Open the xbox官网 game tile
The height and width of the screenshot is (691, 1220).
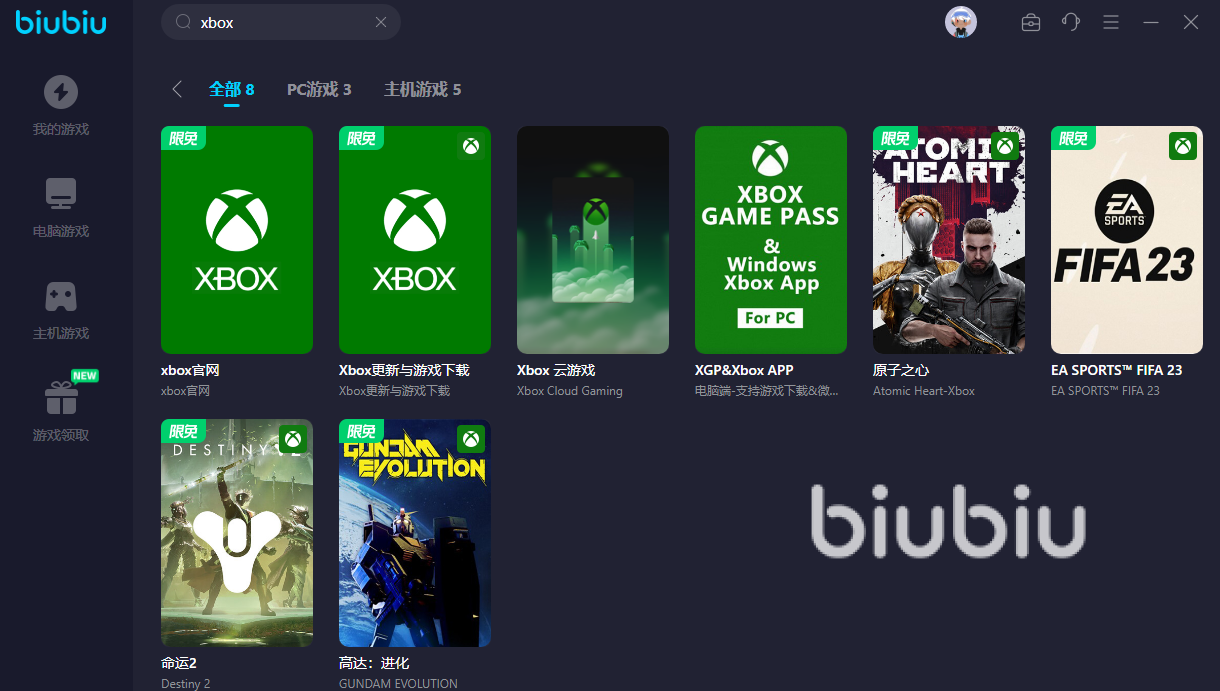pyautogui.click(x=237, y=240)
